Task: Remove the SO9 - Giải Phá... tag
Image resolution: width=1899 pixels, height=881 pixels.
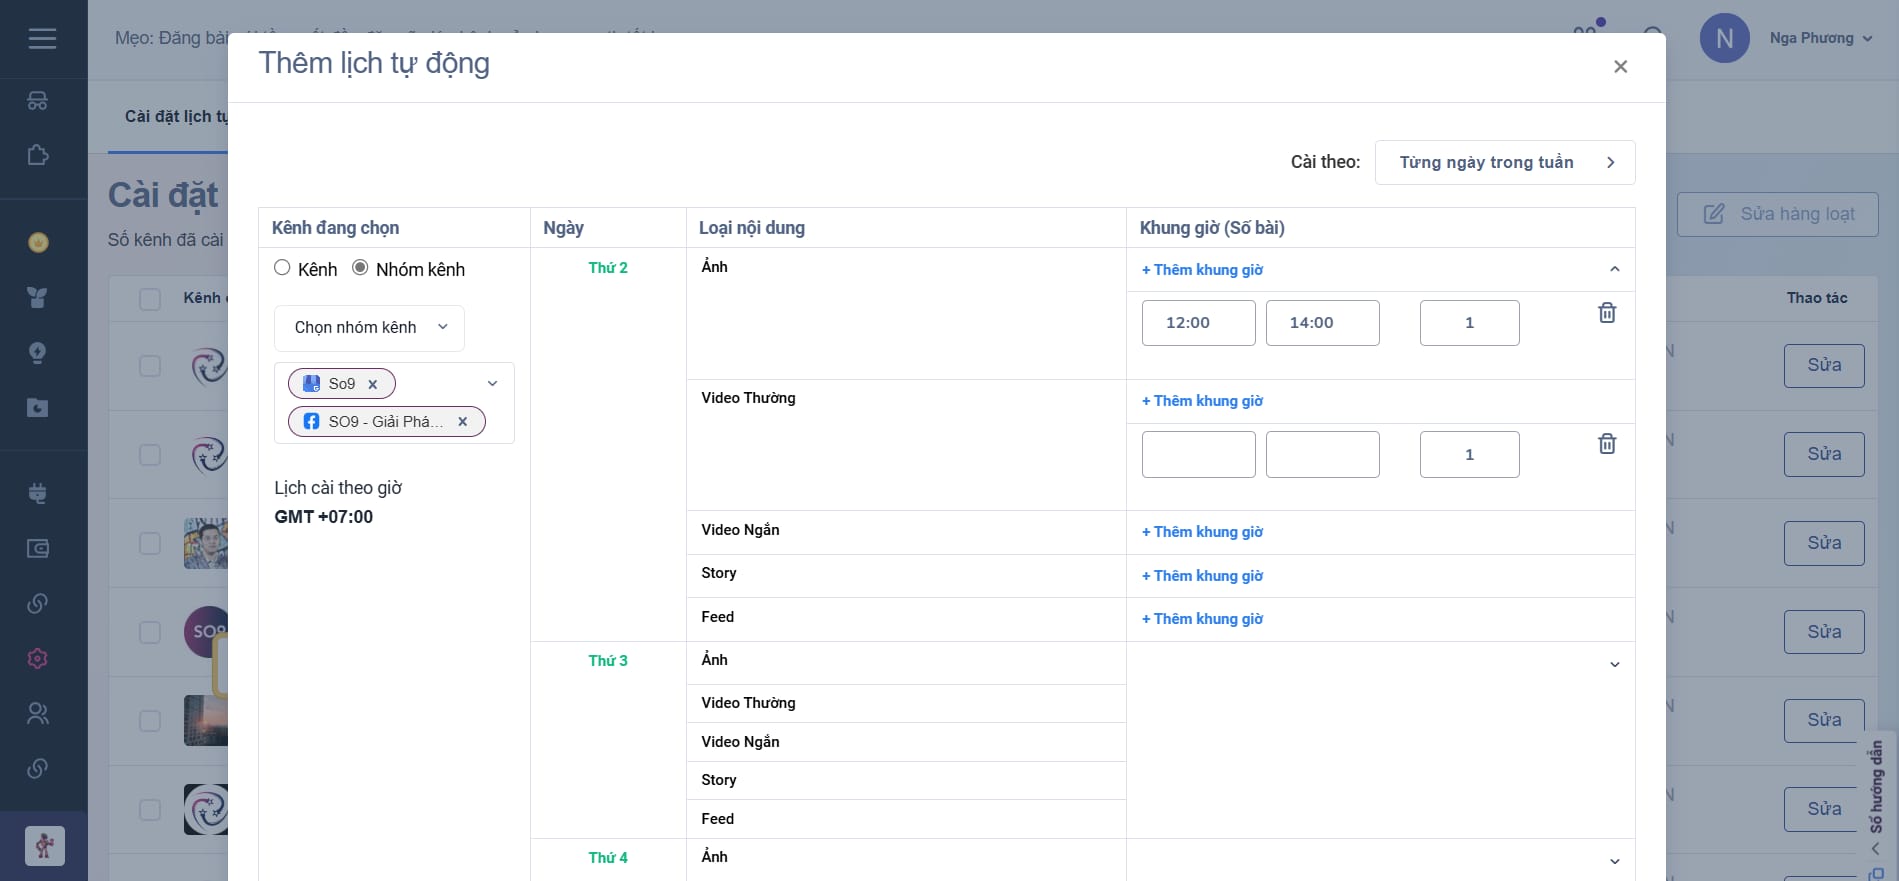Action: pyautogui.click(x=463, y=422)
